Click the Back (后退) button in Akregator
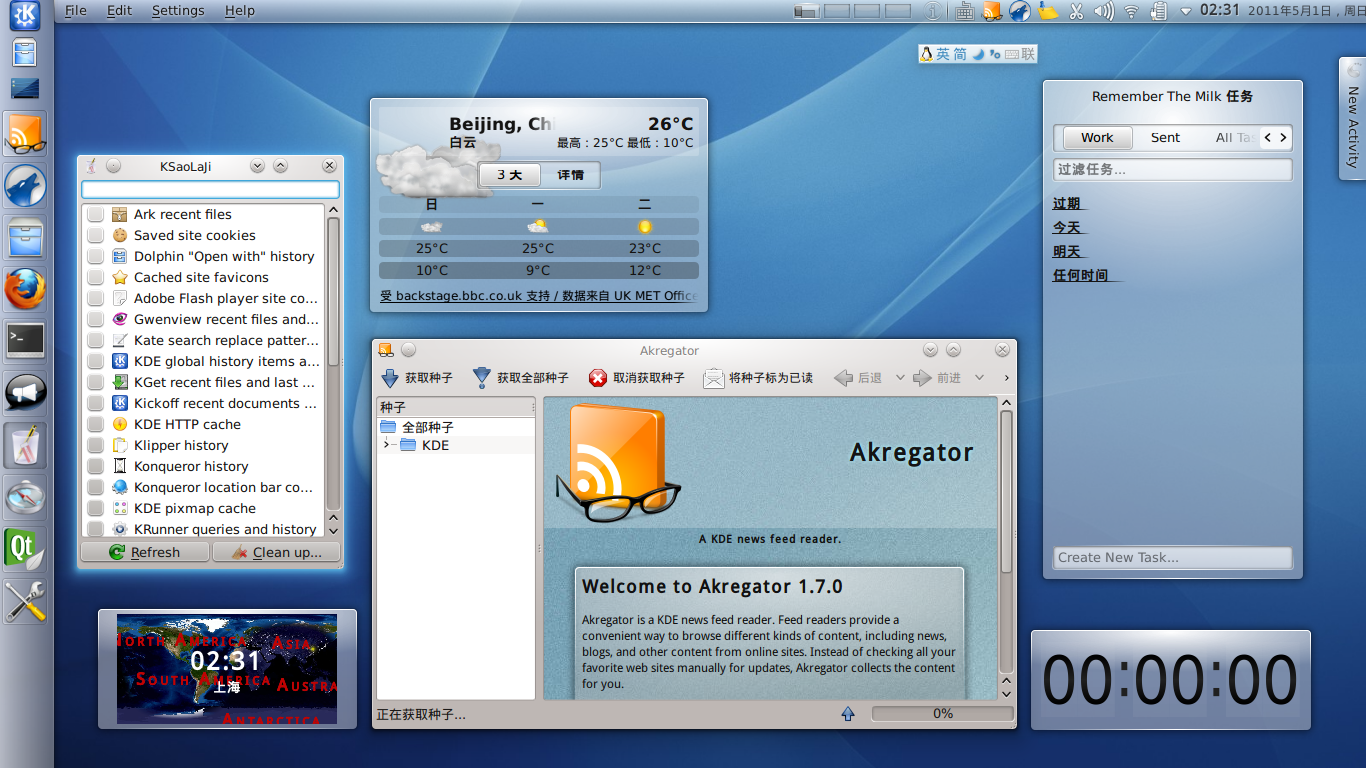Image resolution: width=1366 pixels, height=768 pixels. (x=858, y=378)
